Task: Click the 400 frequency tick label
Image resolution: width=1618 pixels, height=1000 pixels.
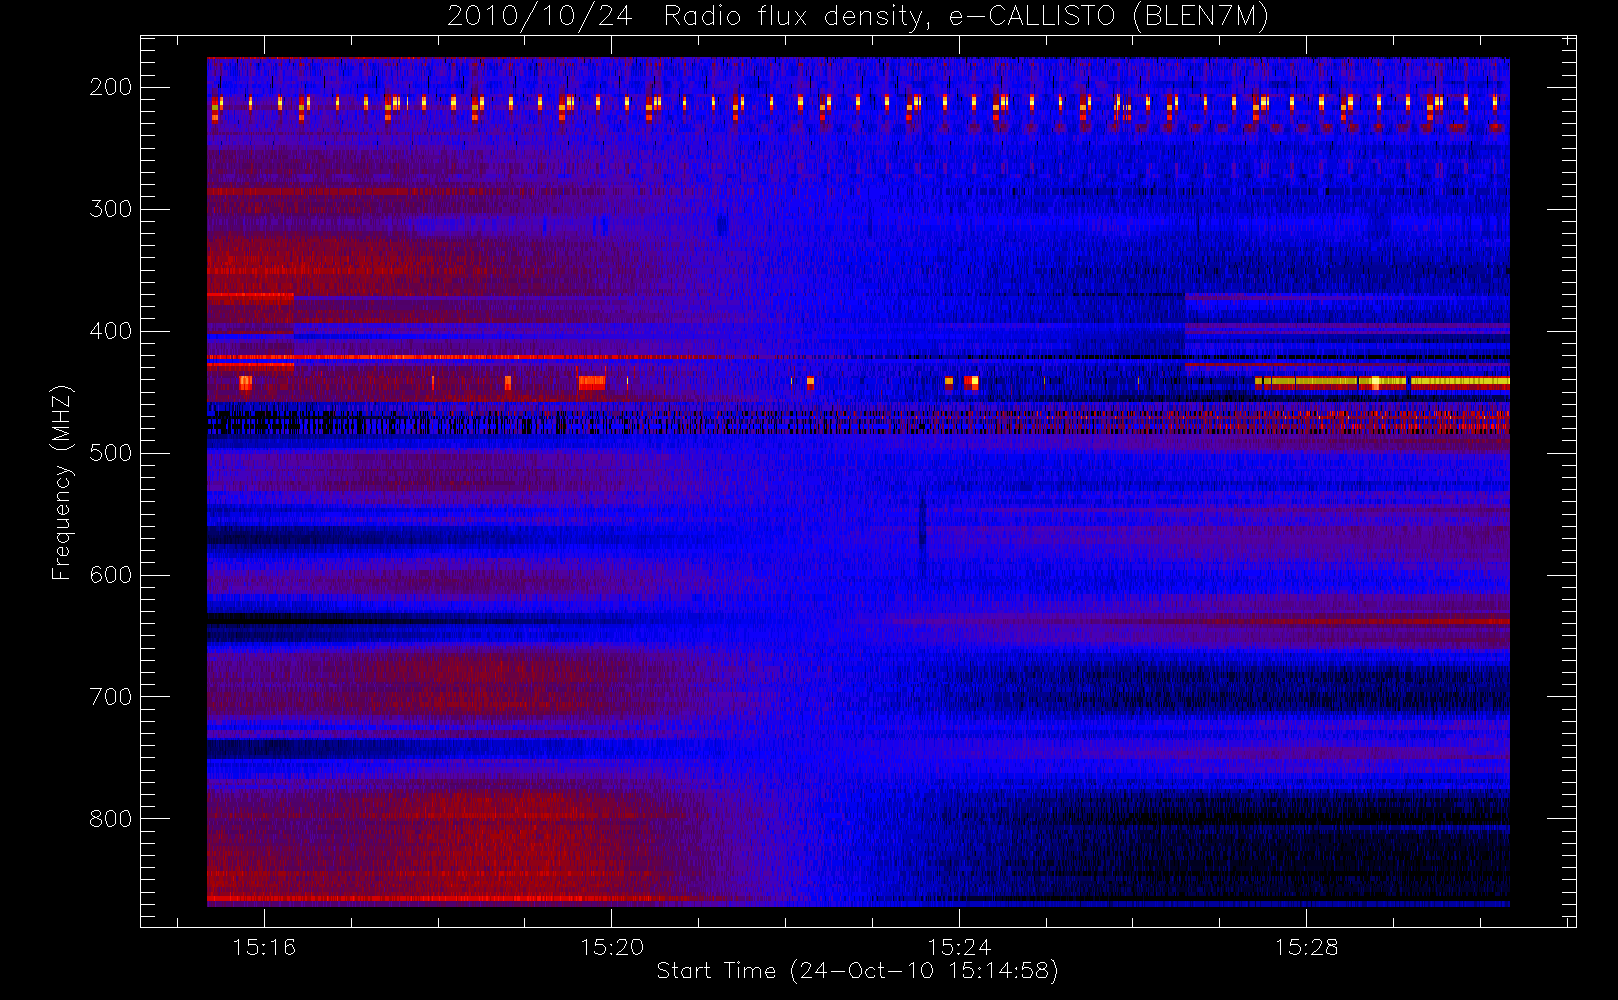Action: (x=110, y=331)
